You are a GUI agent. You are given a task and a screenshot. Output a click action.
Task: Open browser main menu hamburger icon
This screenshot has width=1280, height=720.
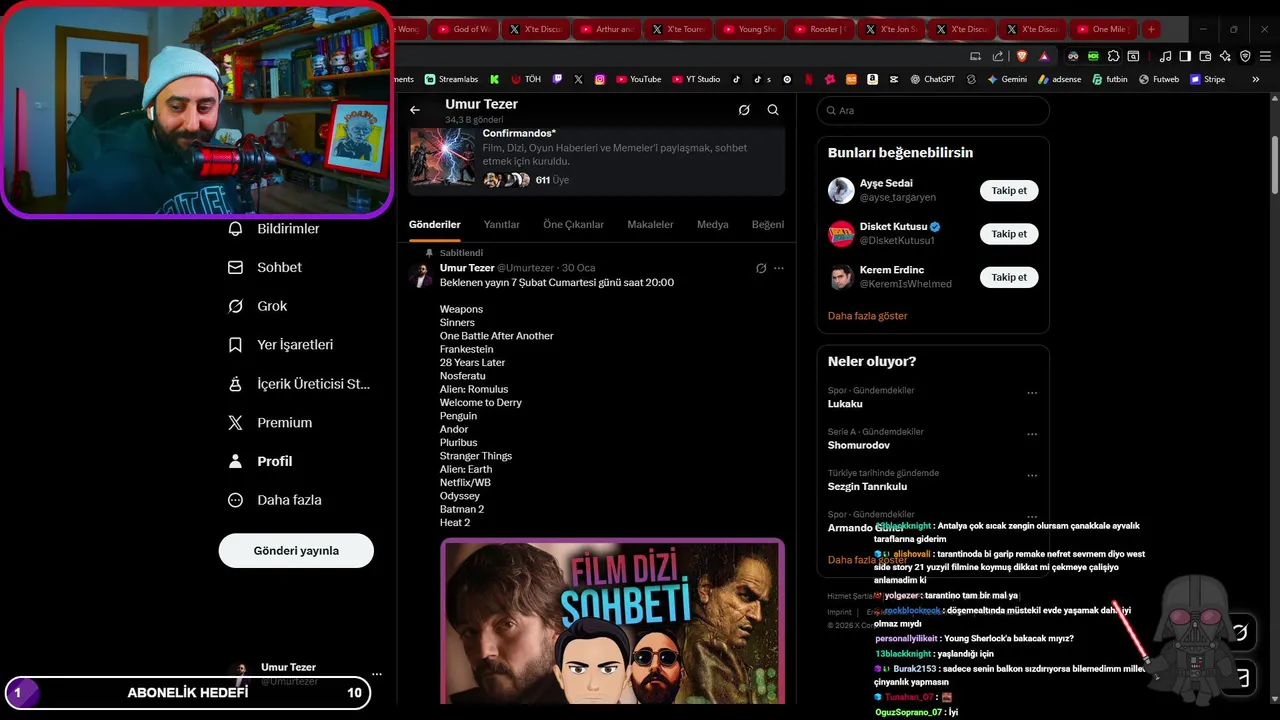click(x=1263, y=56)
